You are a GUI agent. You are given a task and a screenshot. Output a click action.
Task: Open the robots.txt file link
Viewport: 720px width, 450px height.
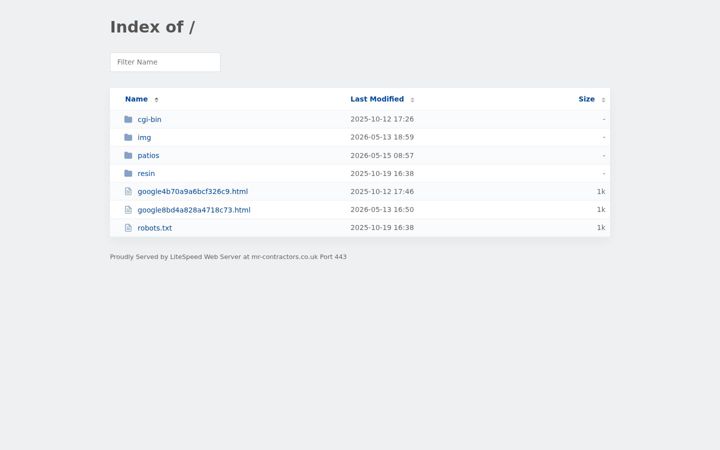155,228
